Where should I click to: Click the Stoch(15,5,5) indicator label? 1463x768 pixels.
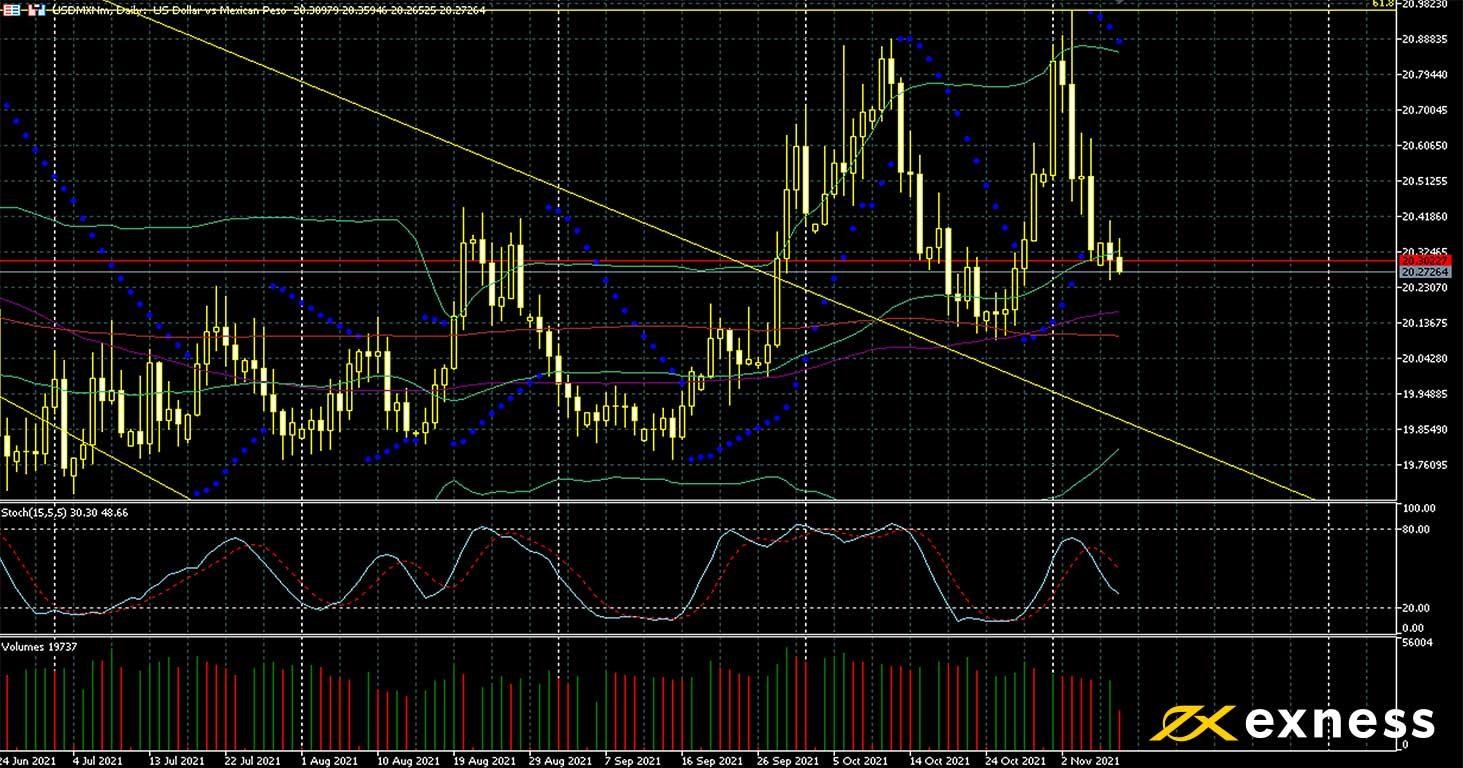click(x=65, y=512)
